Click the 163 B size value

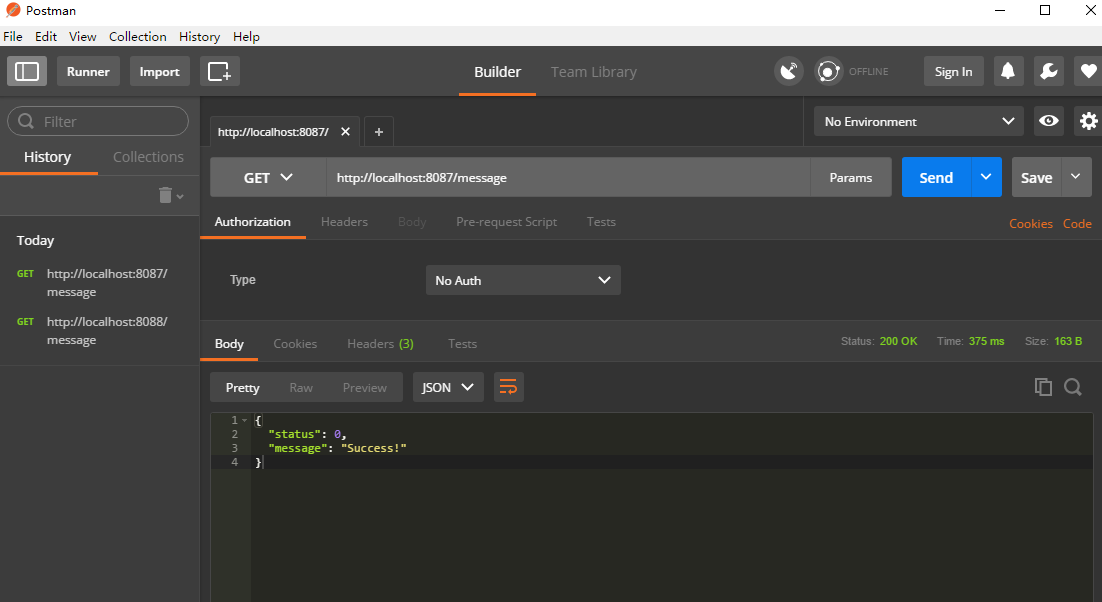pyautogui.click(x=1068, y=341)
